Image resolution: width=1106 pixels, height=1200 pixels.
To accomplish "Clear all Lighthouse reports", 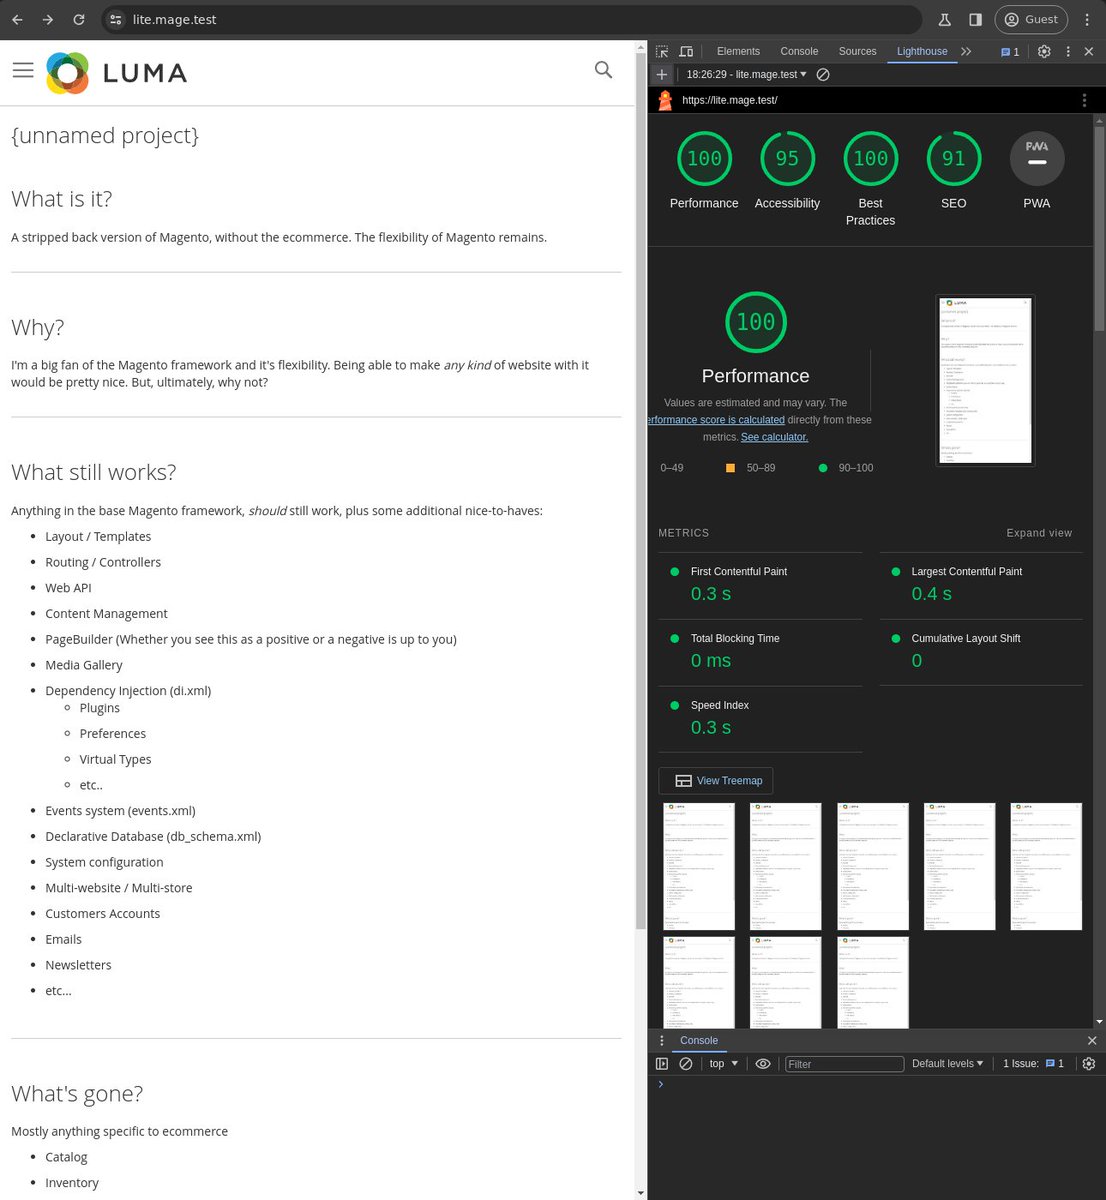I will (823, 74).
